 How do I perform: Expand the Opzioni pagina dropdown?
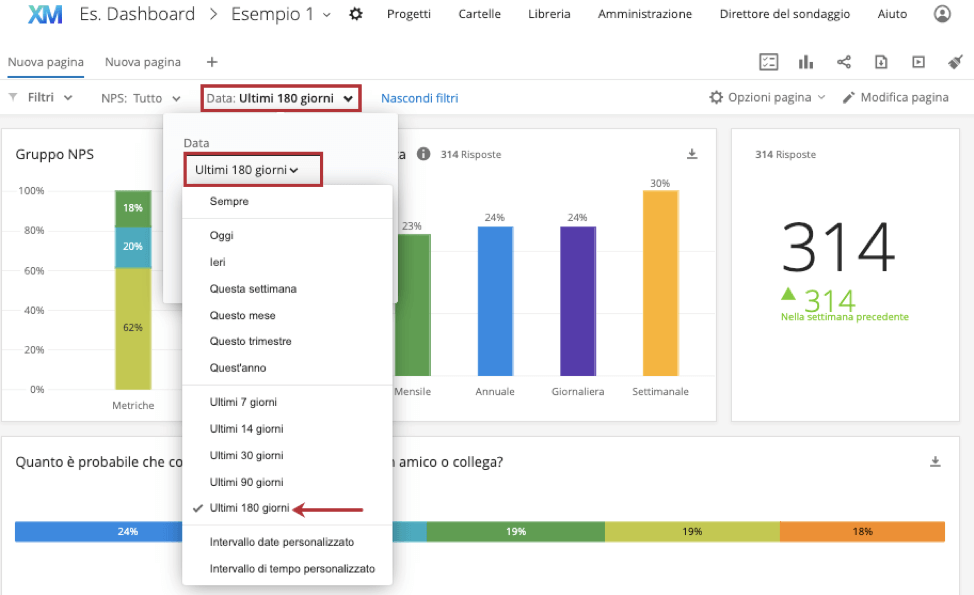767,98
